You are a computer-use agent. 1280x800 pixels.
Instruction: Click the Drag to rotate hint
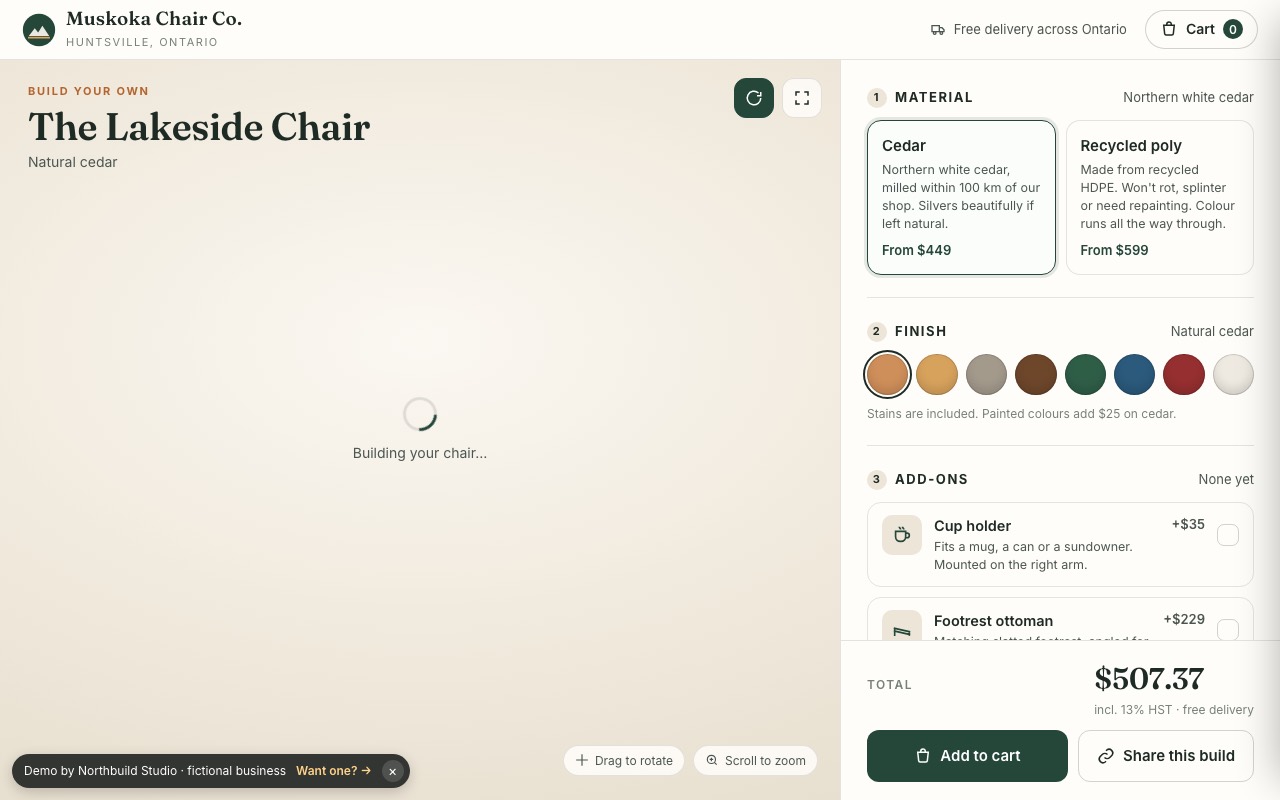pos(624,760)
